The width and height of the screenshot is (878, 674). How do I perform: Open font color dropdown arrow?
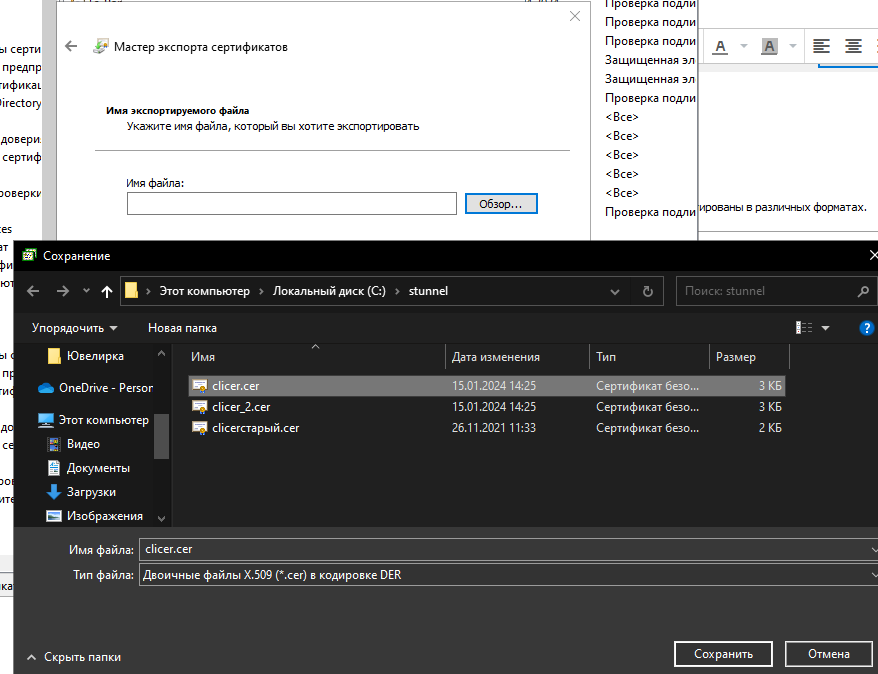[x=744, y=46]
